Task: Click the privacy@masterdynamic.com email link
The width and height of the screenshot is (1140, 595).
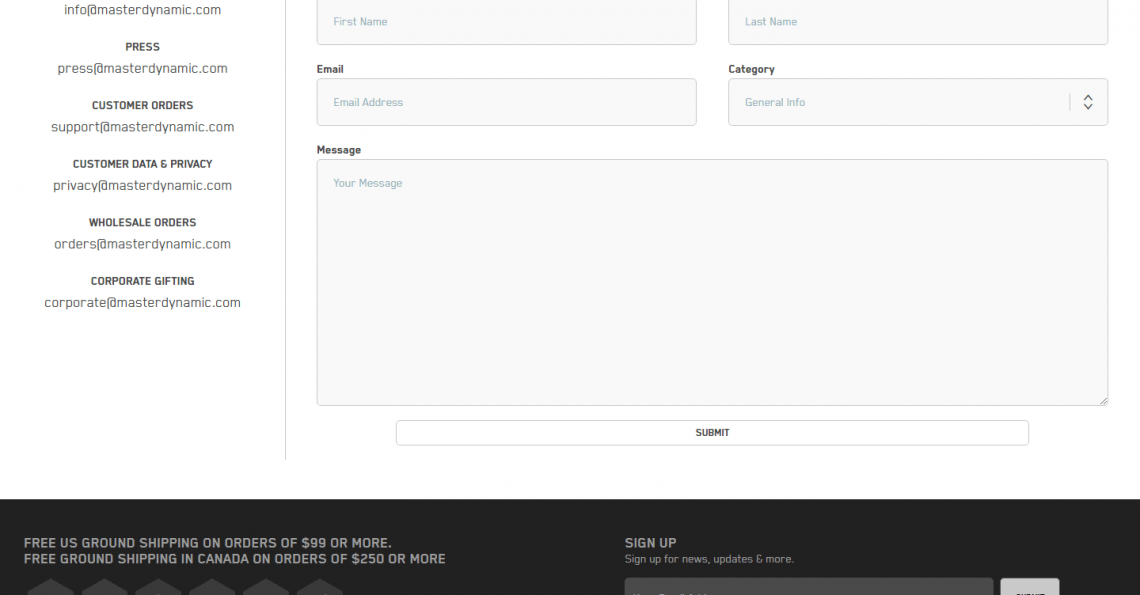Action: (142, 185)
